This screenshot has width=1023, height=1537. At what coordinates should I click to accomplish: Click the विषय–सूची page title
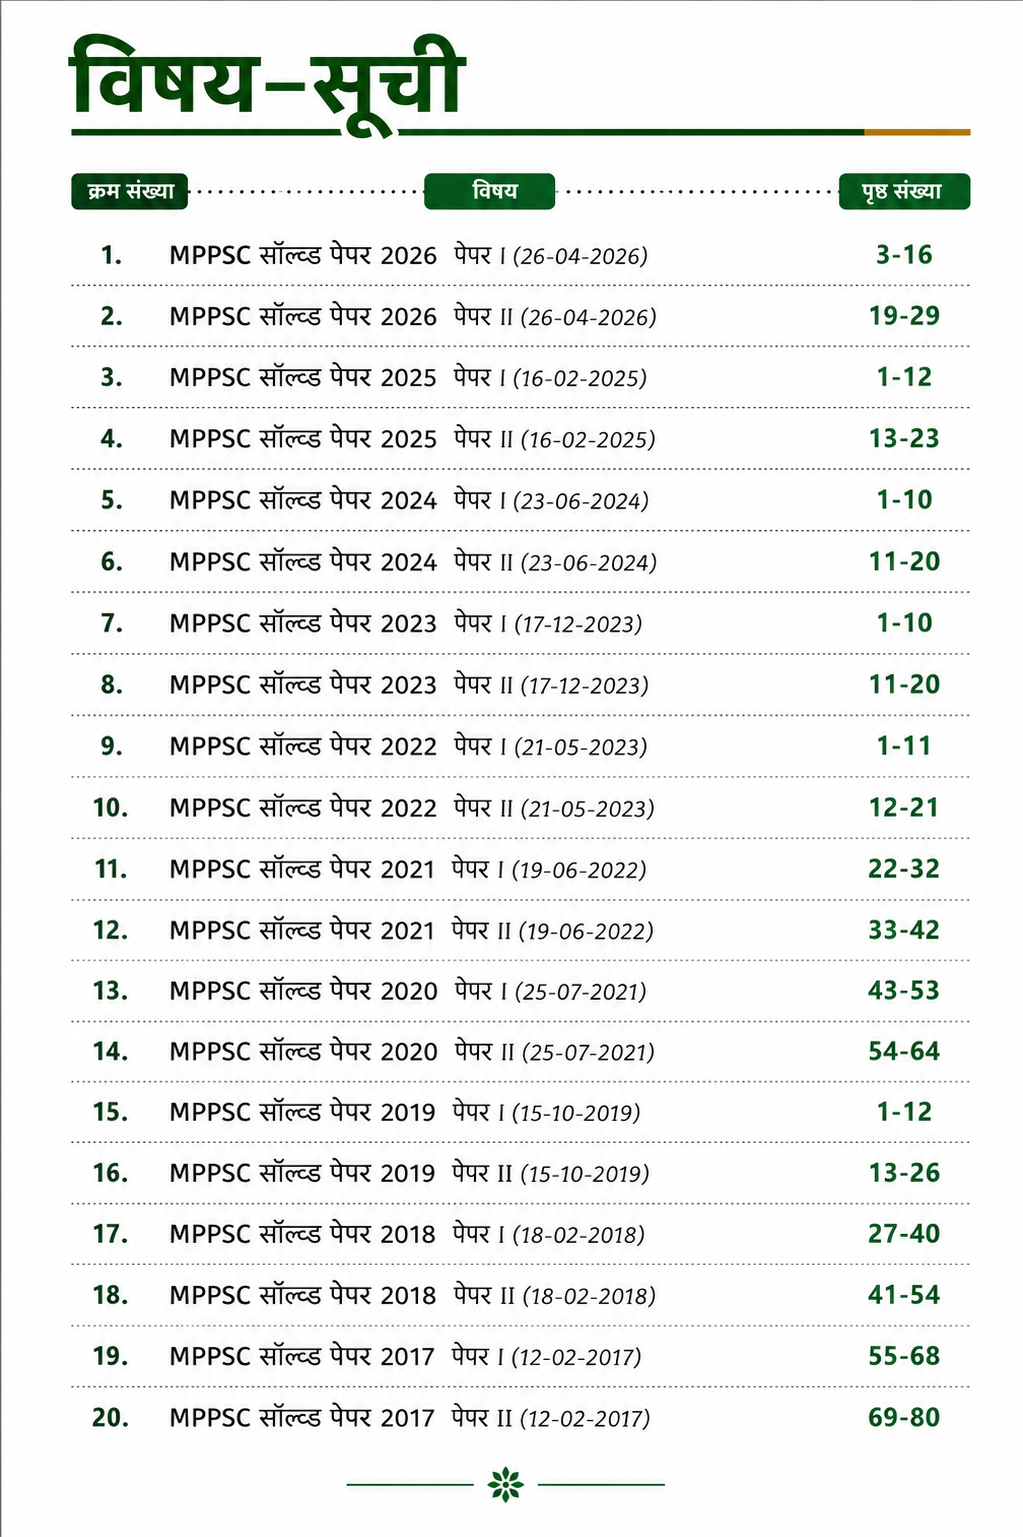click(x=267, y=80)
